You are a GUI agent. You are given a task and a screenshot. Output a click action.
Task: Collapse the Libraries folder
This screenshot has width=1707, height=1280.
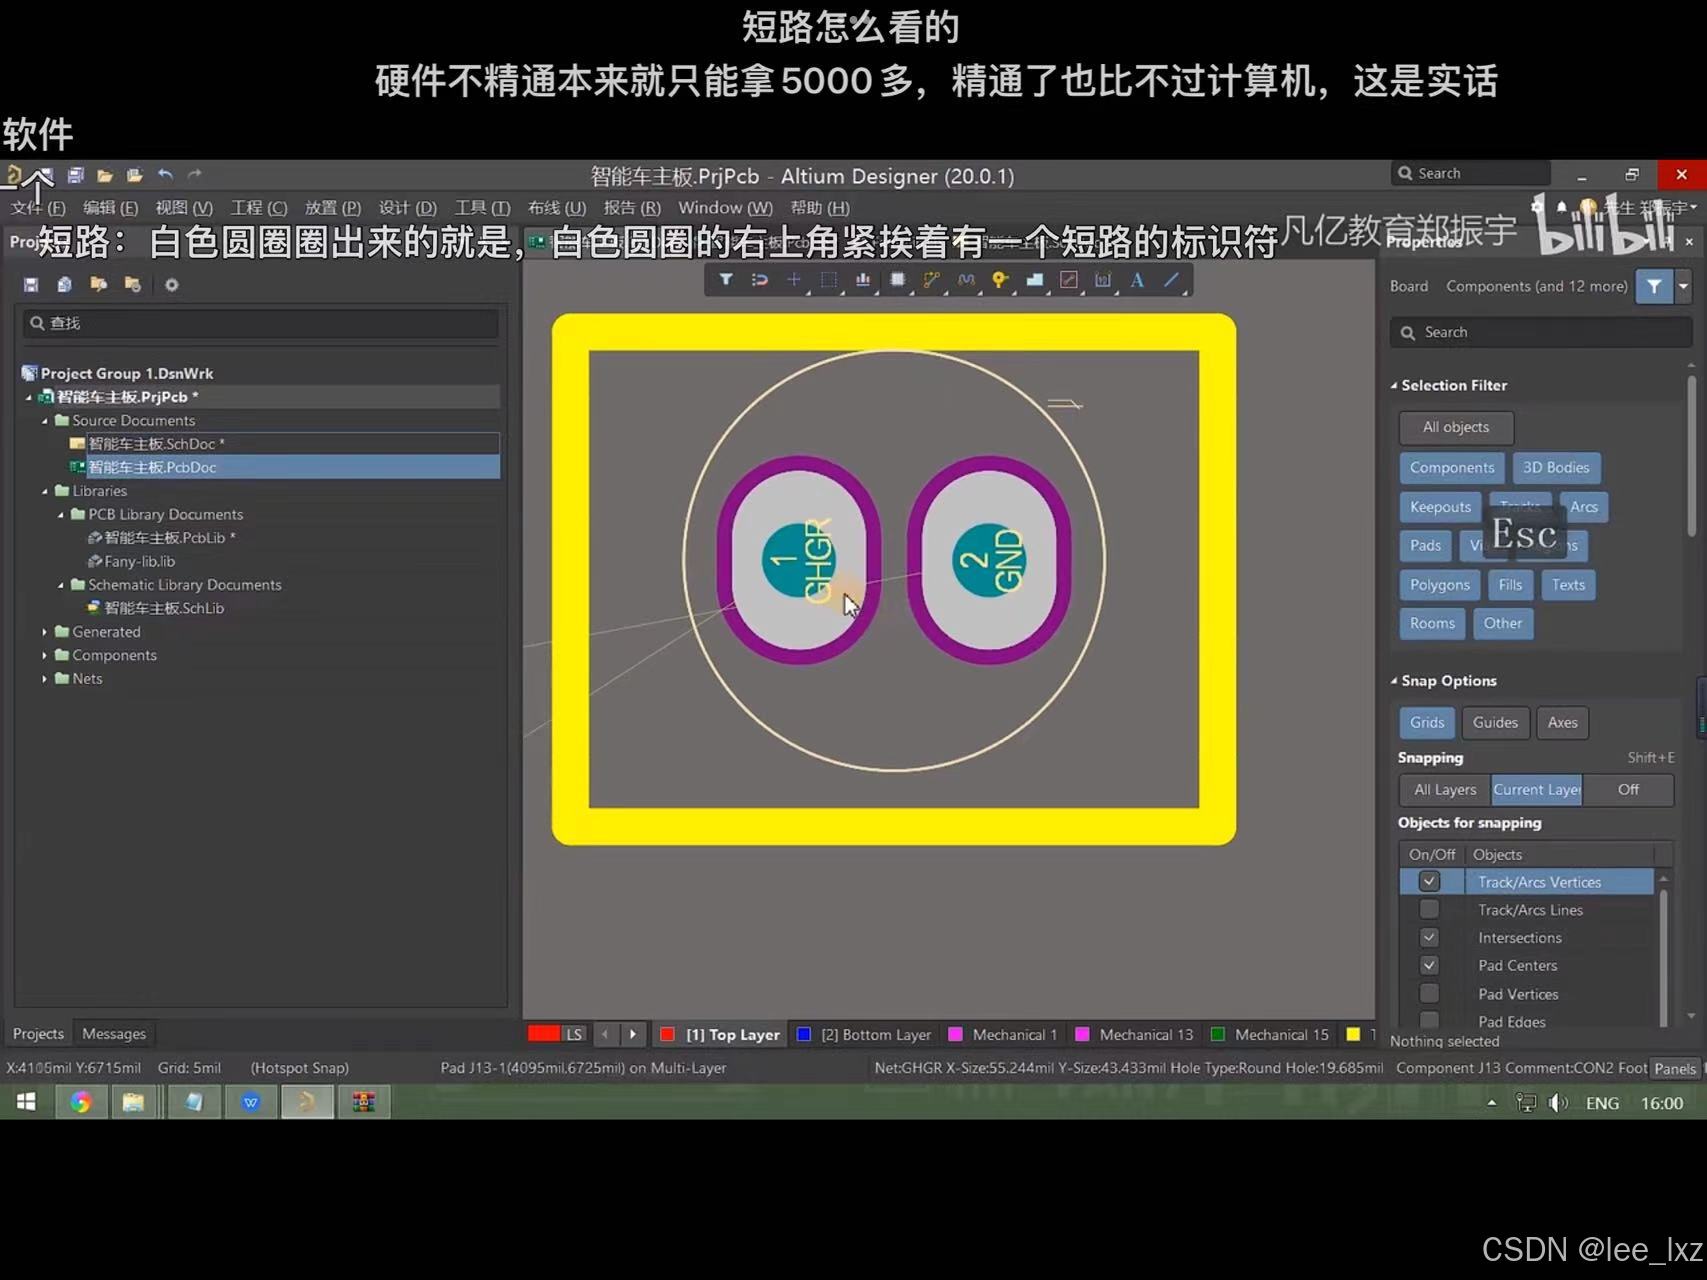click(45, 491)
